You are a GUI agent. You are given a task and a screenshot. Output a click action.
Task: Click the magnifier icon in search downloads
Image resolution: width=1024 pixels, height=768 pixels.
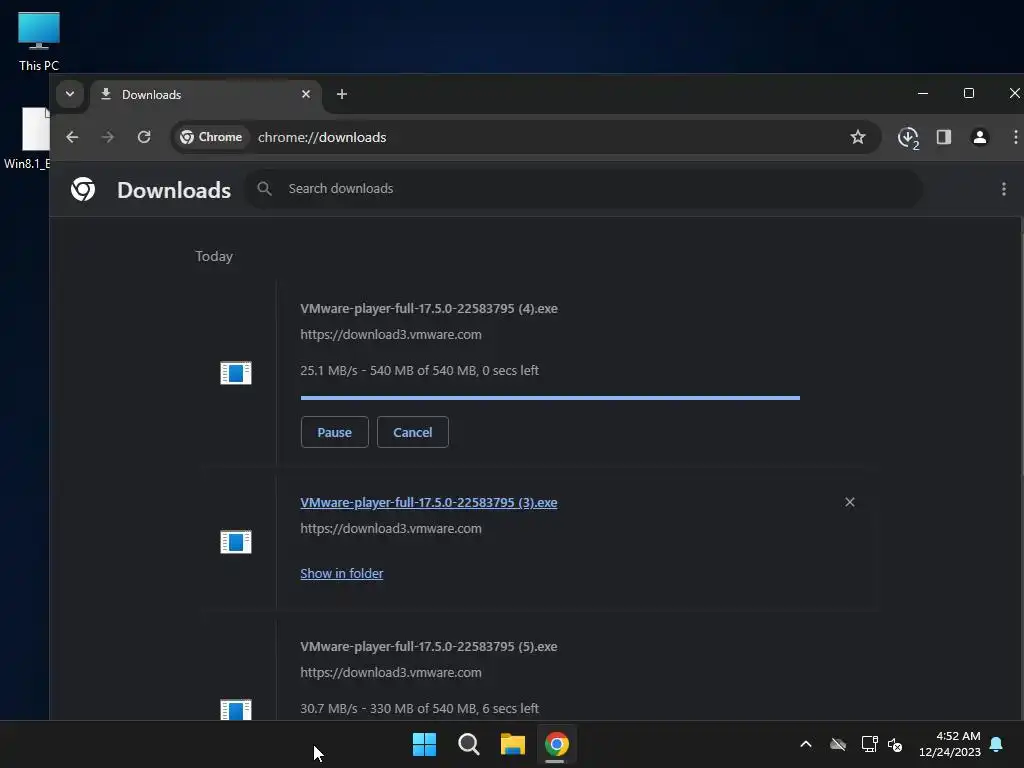(x=264, y=189)
